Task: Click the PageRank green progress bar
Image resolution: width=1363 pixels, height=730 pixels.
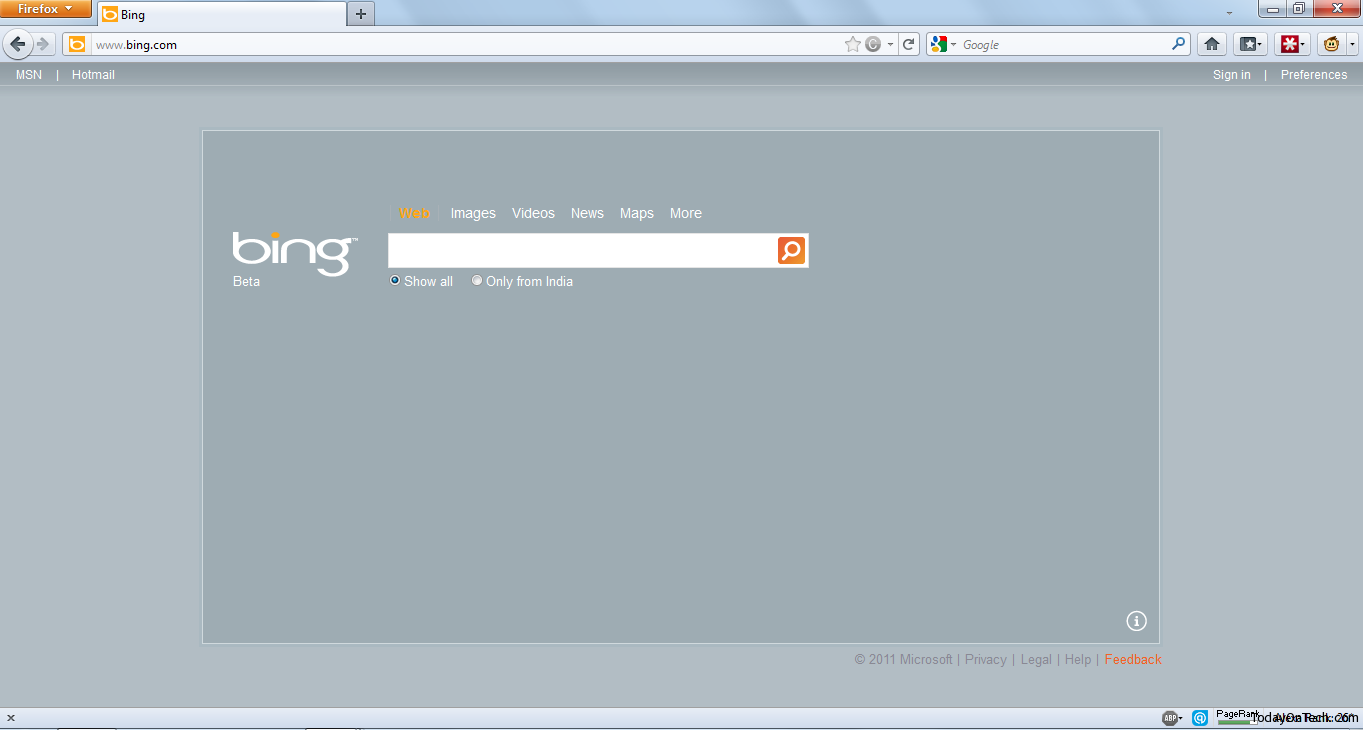Action: click(x=1238, y=722)
